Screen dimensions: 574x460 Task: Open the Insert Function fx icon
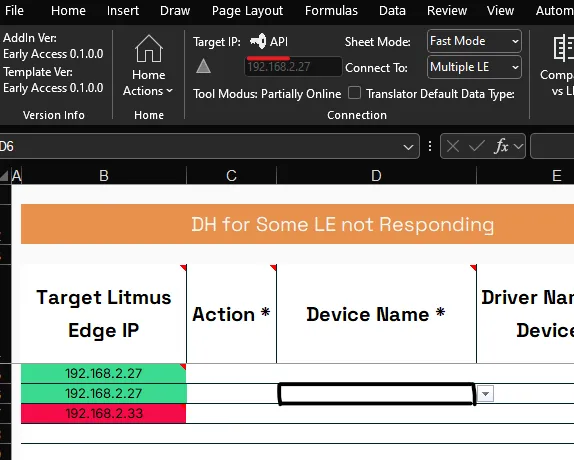pyautogui.click(x=502, y=146)
